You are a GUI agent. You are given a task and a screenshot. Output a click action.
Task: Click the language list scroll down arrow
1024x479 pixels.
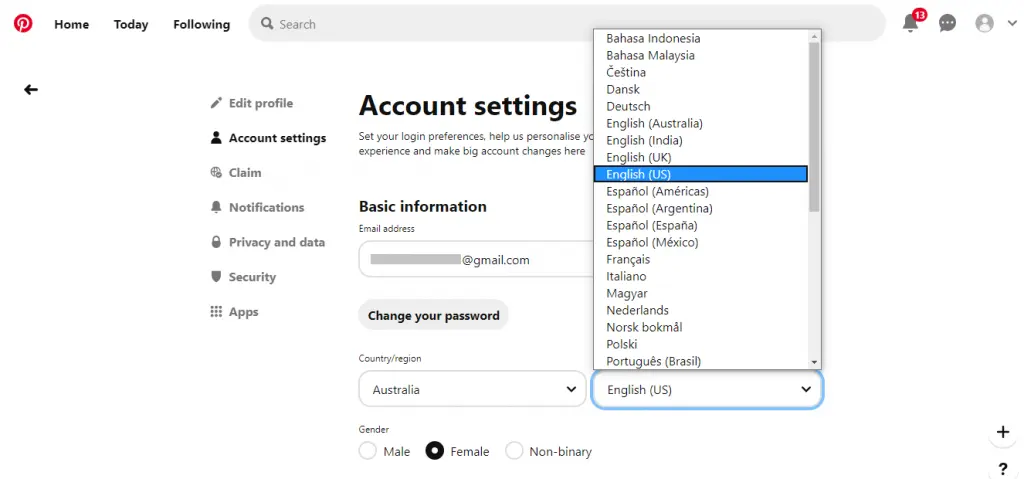pos(814,362)
